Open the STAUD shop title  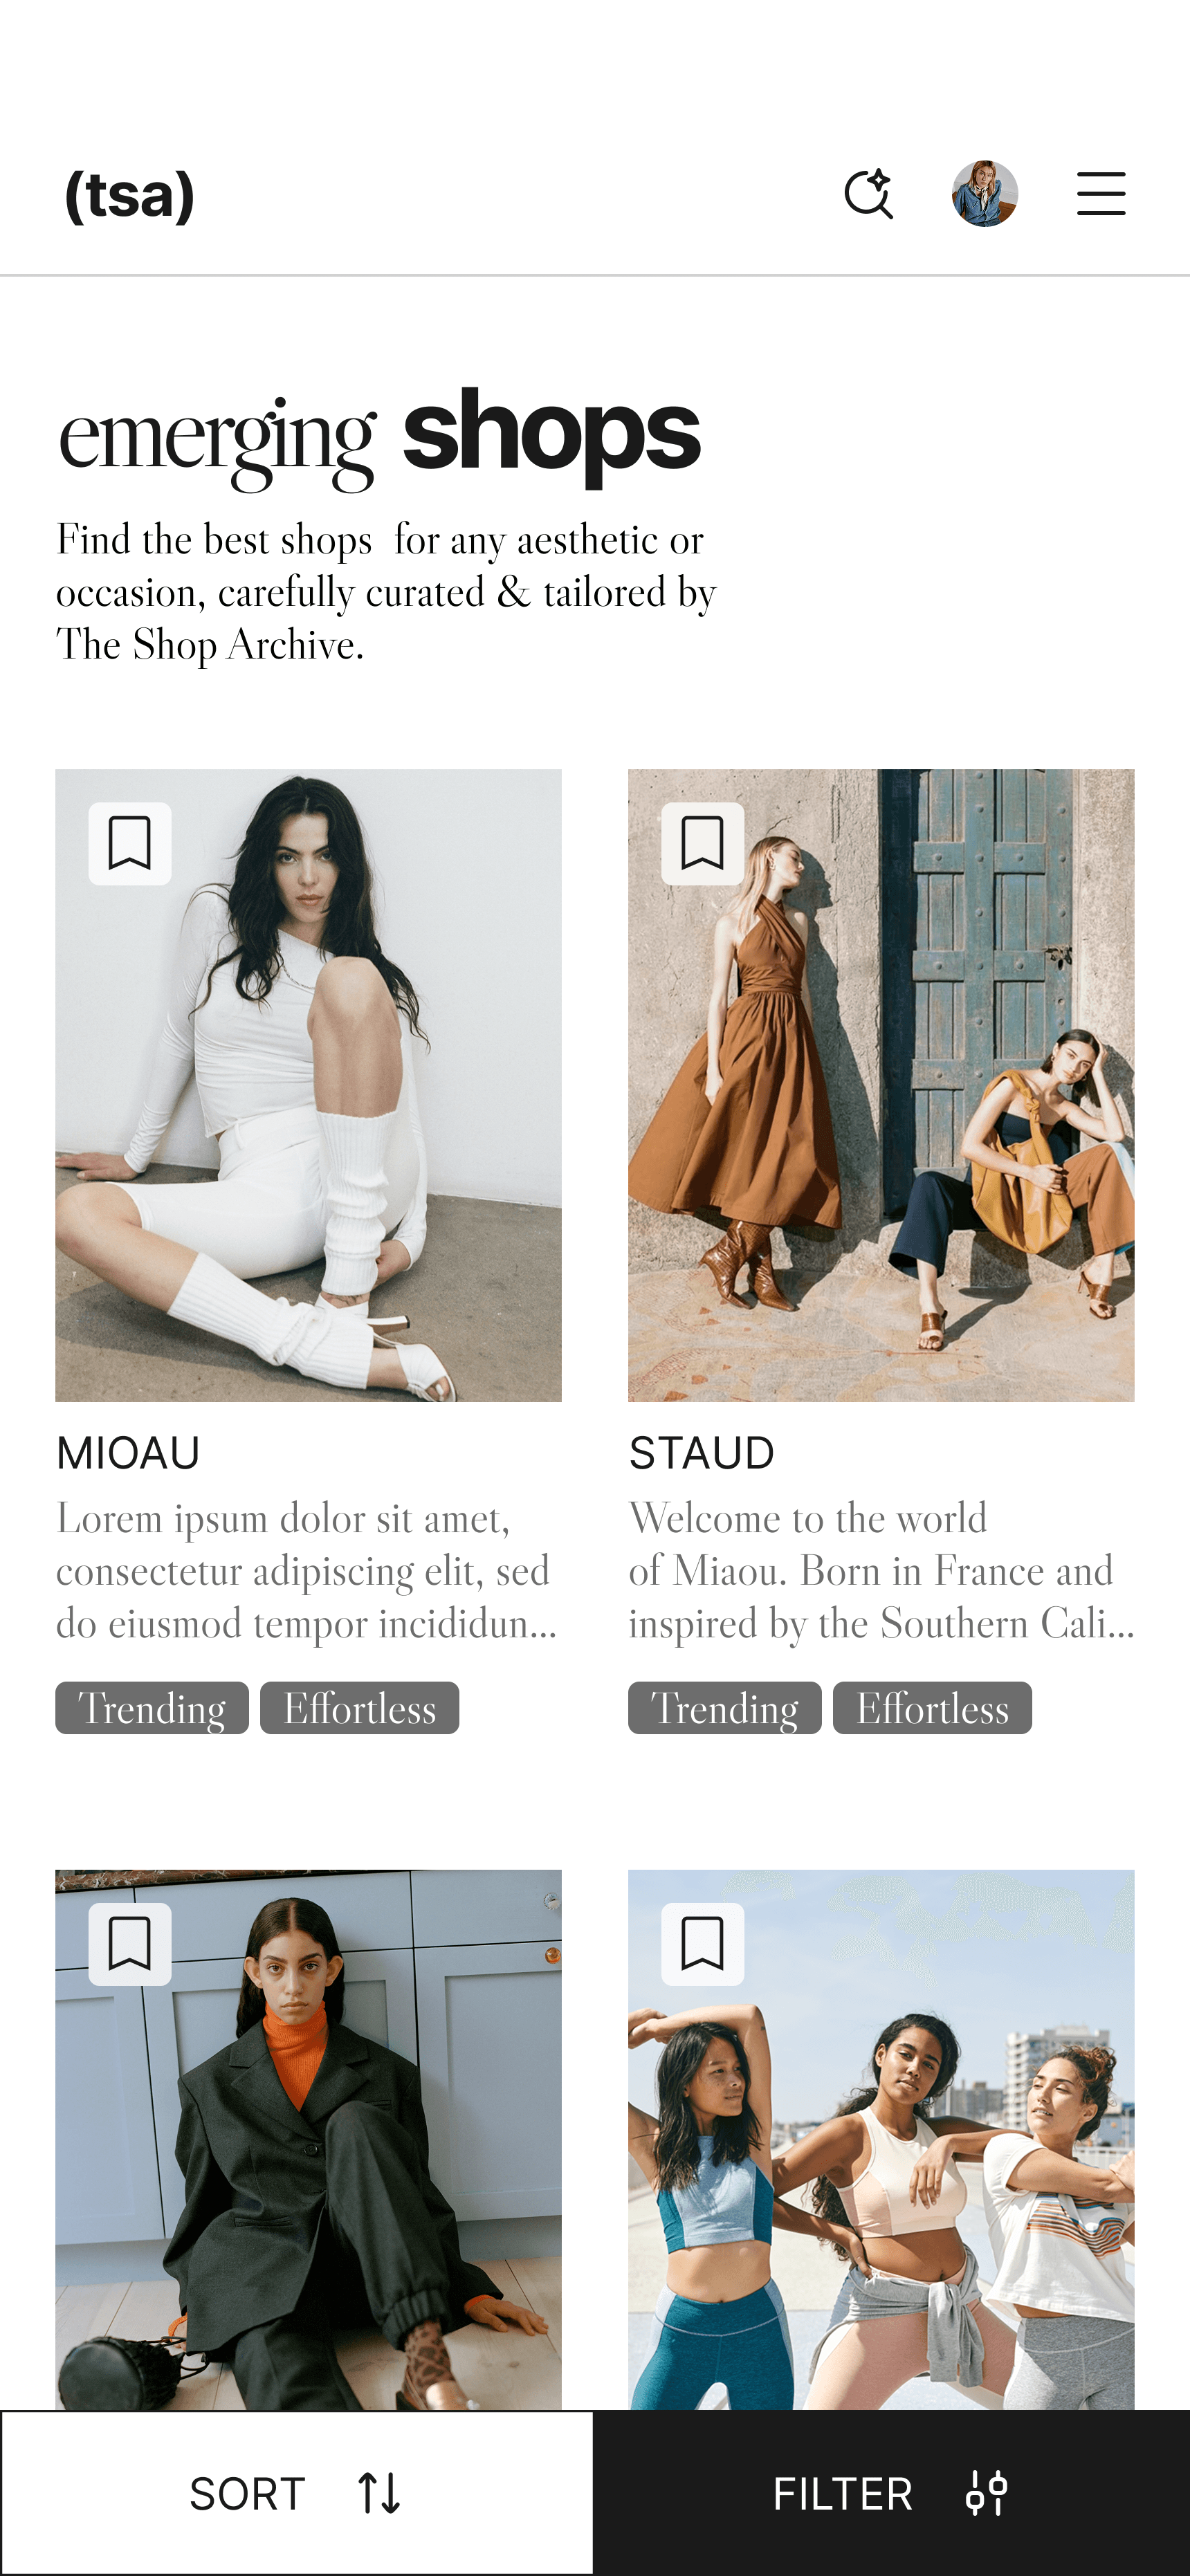702,1453
